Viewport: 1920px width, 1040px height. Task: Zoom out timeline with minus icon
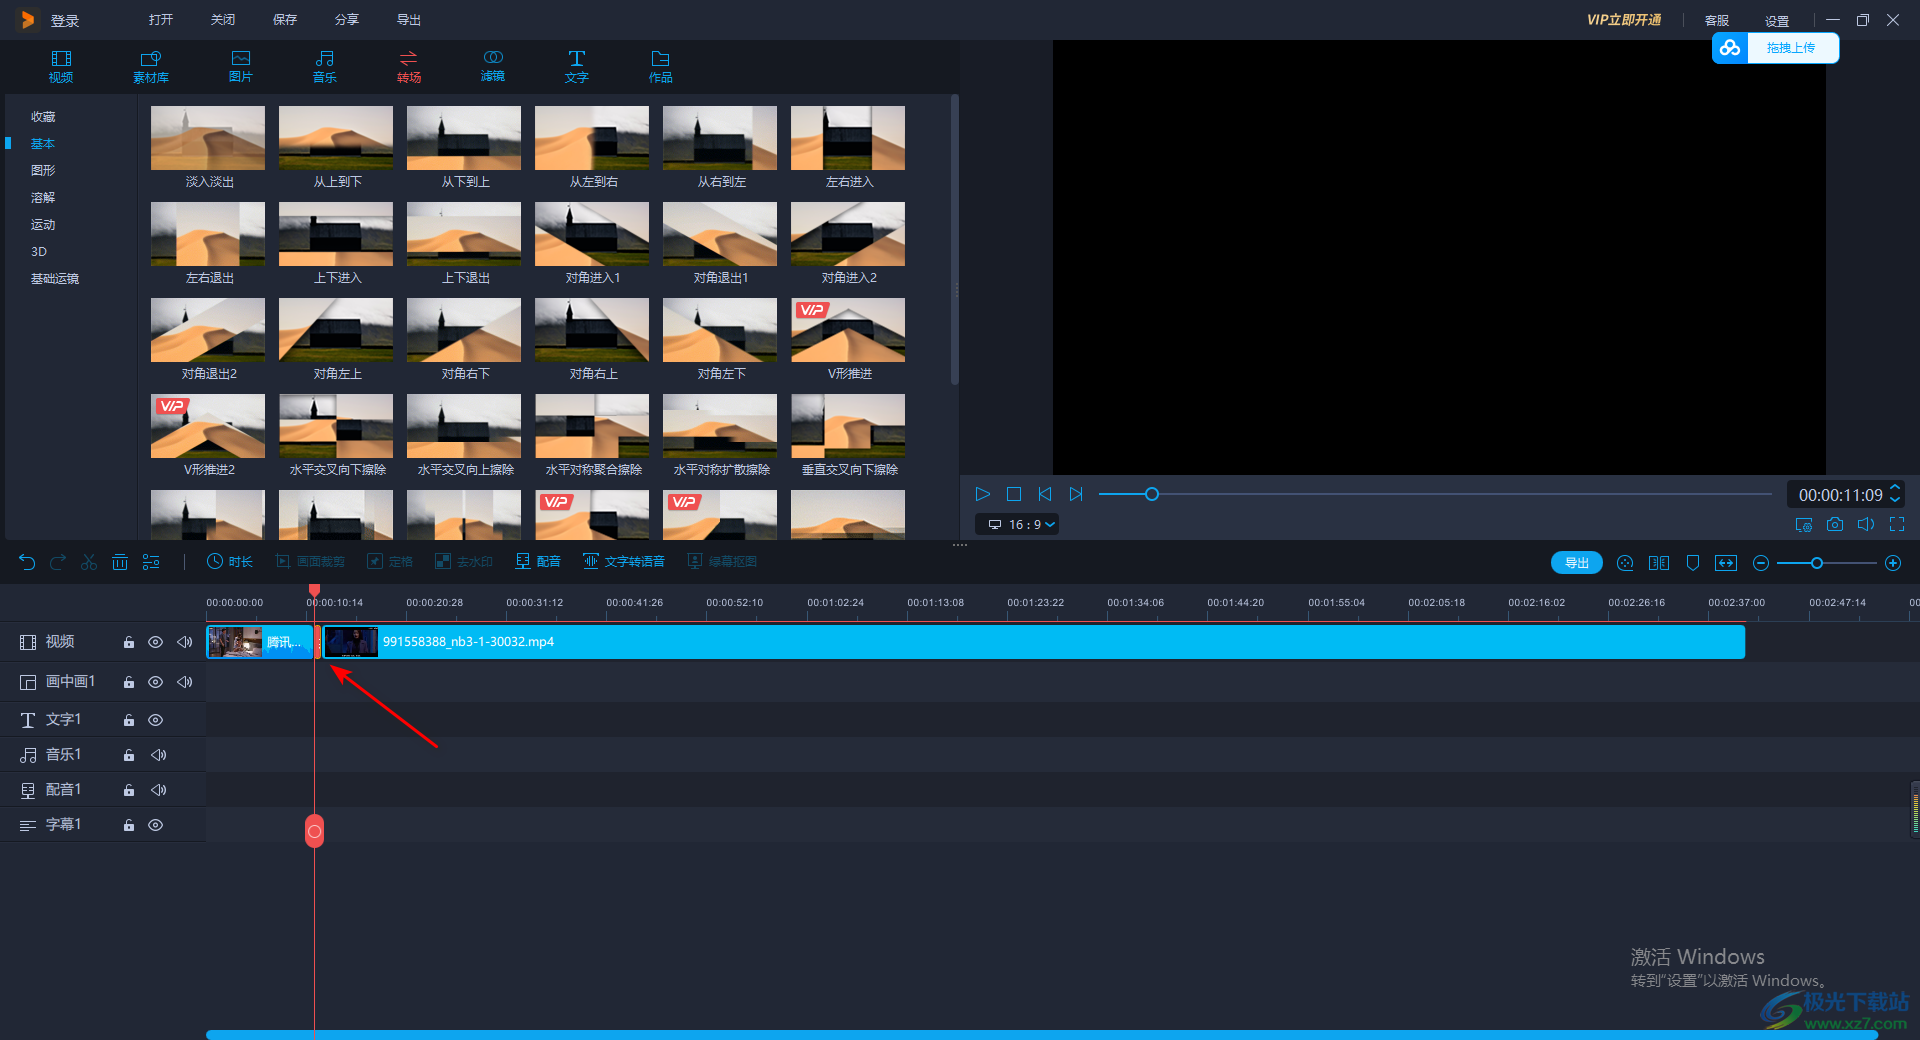[1761, 563]
